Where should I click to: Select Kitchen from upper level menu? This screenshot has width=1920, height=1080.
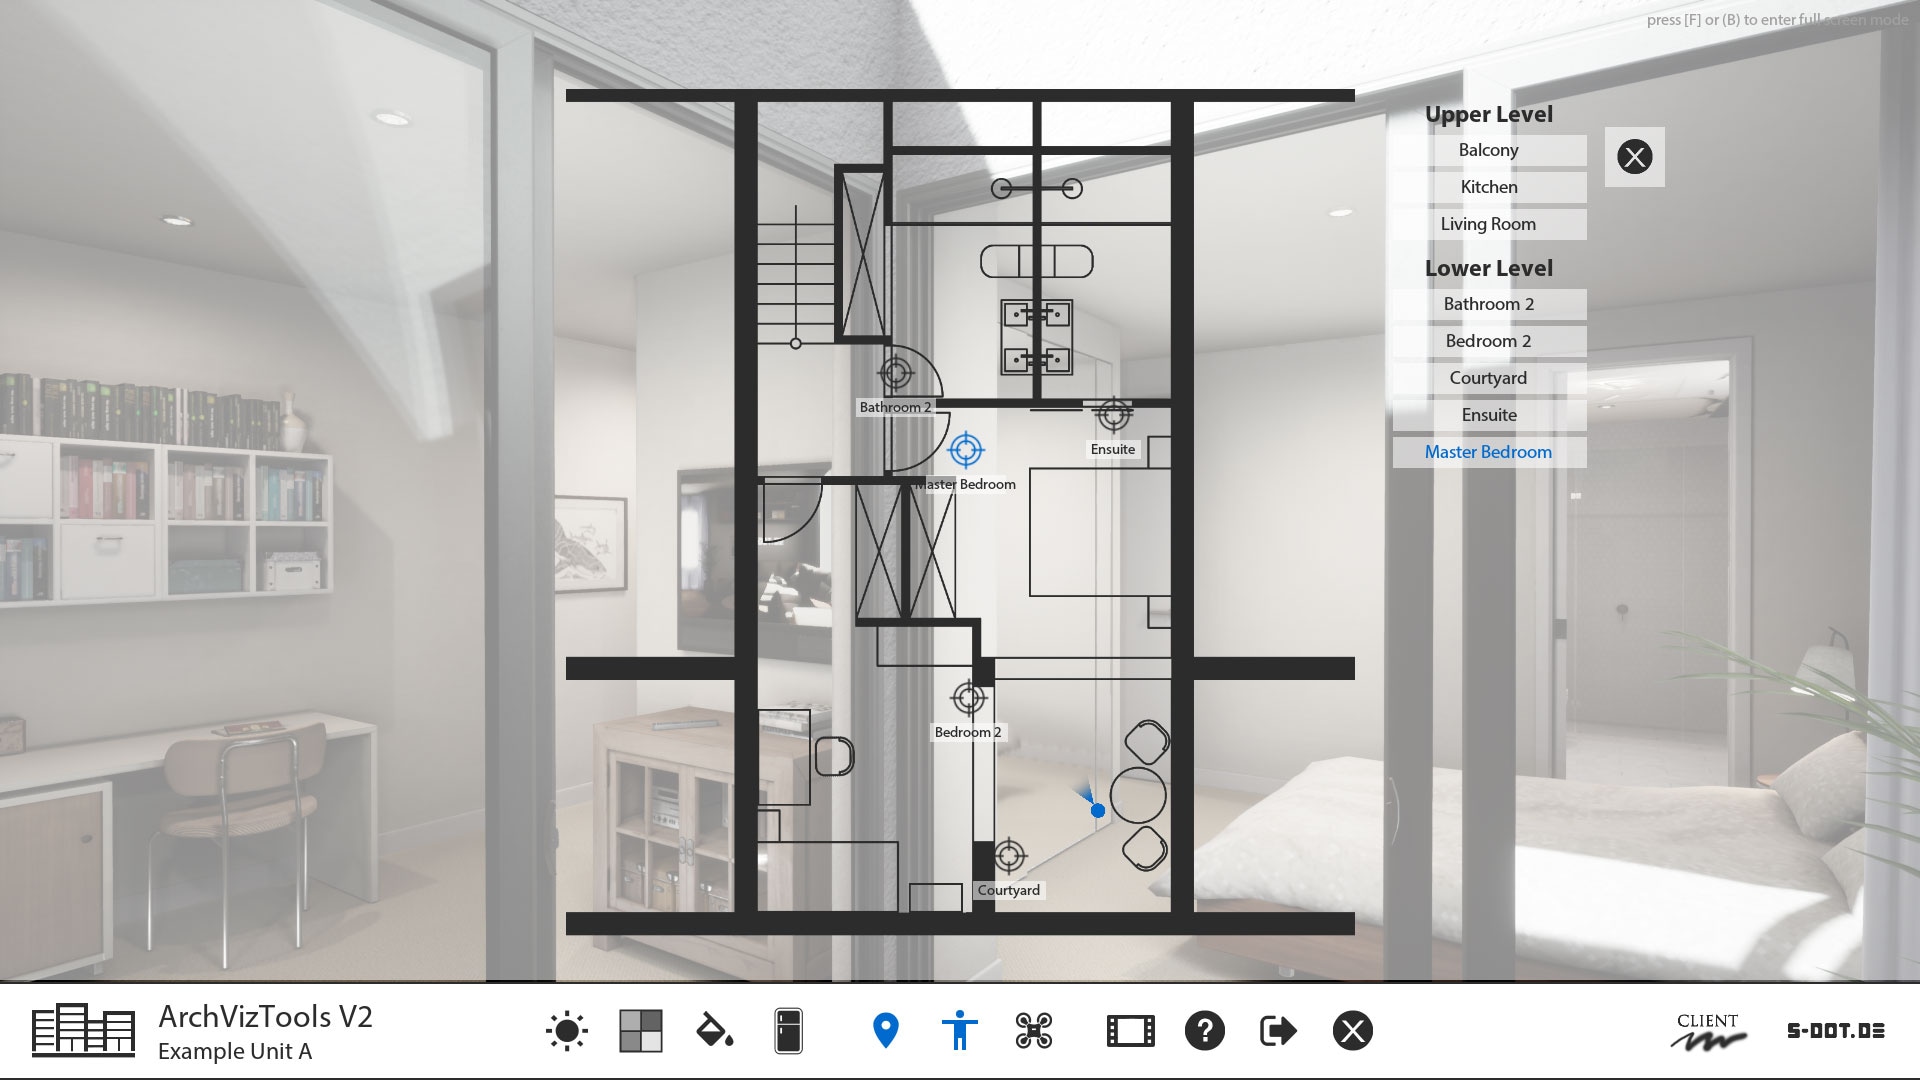[1487, 185]
